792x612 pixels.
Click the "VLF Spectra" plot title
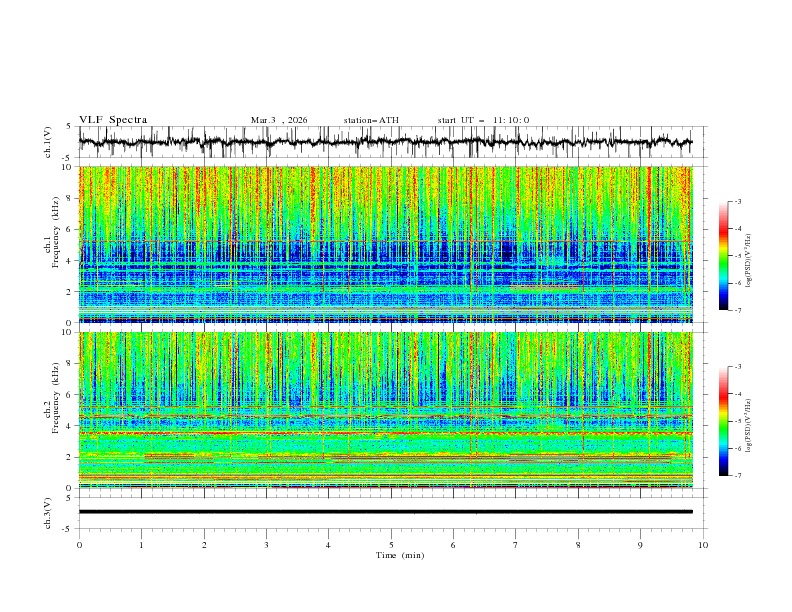point(113,120)
